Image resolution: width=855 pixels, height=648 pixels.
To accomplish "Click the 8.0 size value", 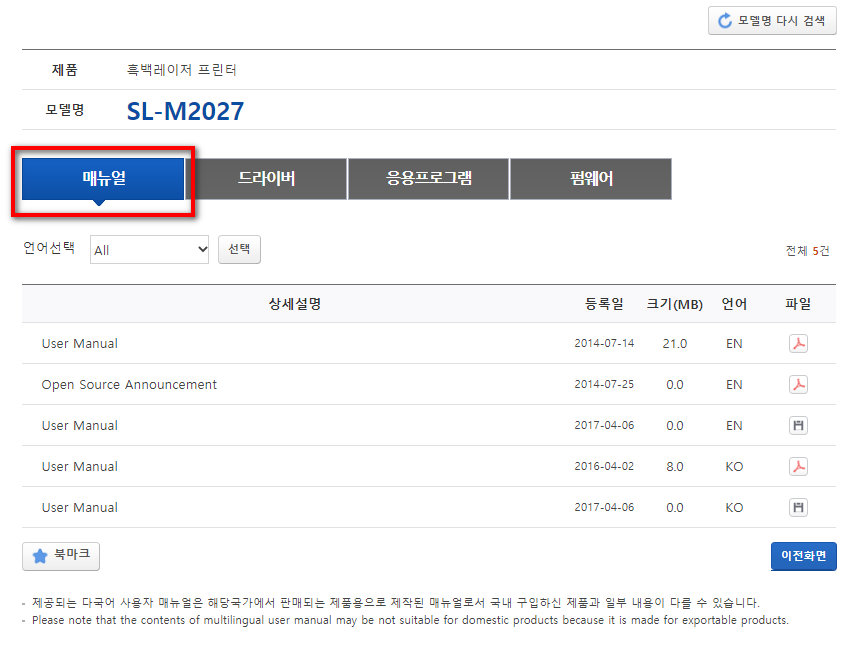I will tap(675, 466).
